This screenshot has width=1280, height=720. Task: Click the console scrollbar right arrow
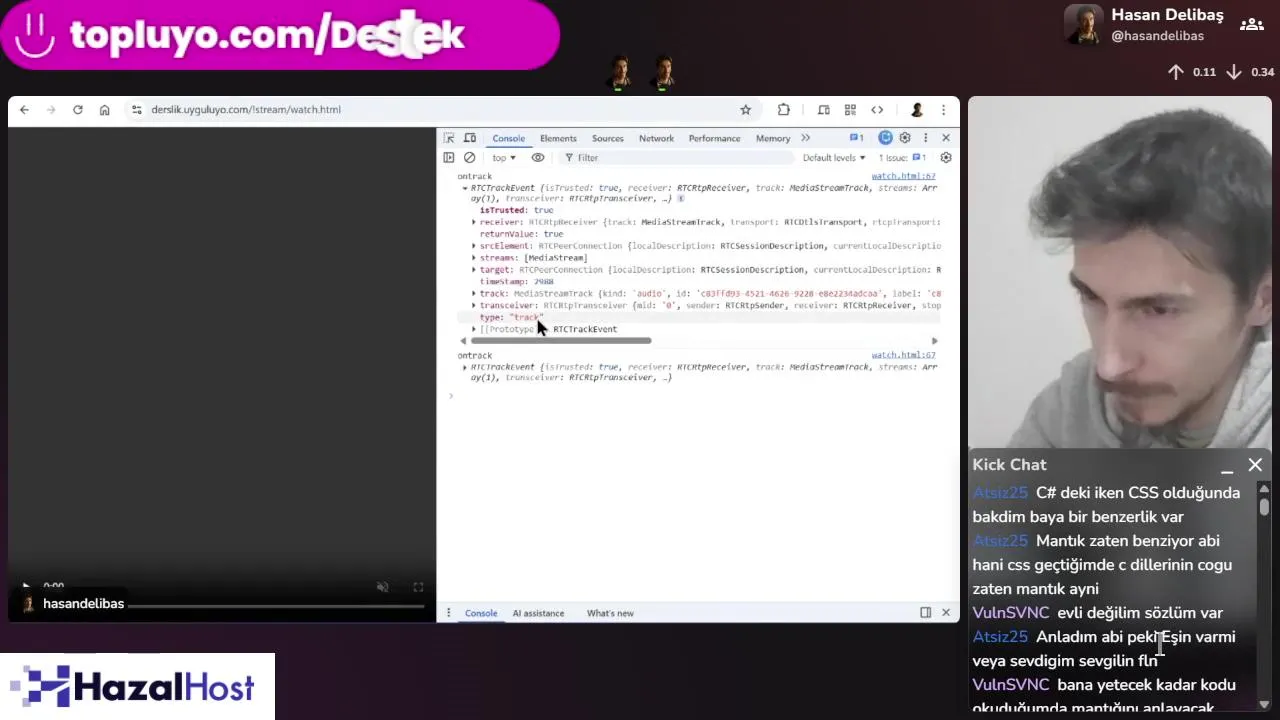point(935,341)
